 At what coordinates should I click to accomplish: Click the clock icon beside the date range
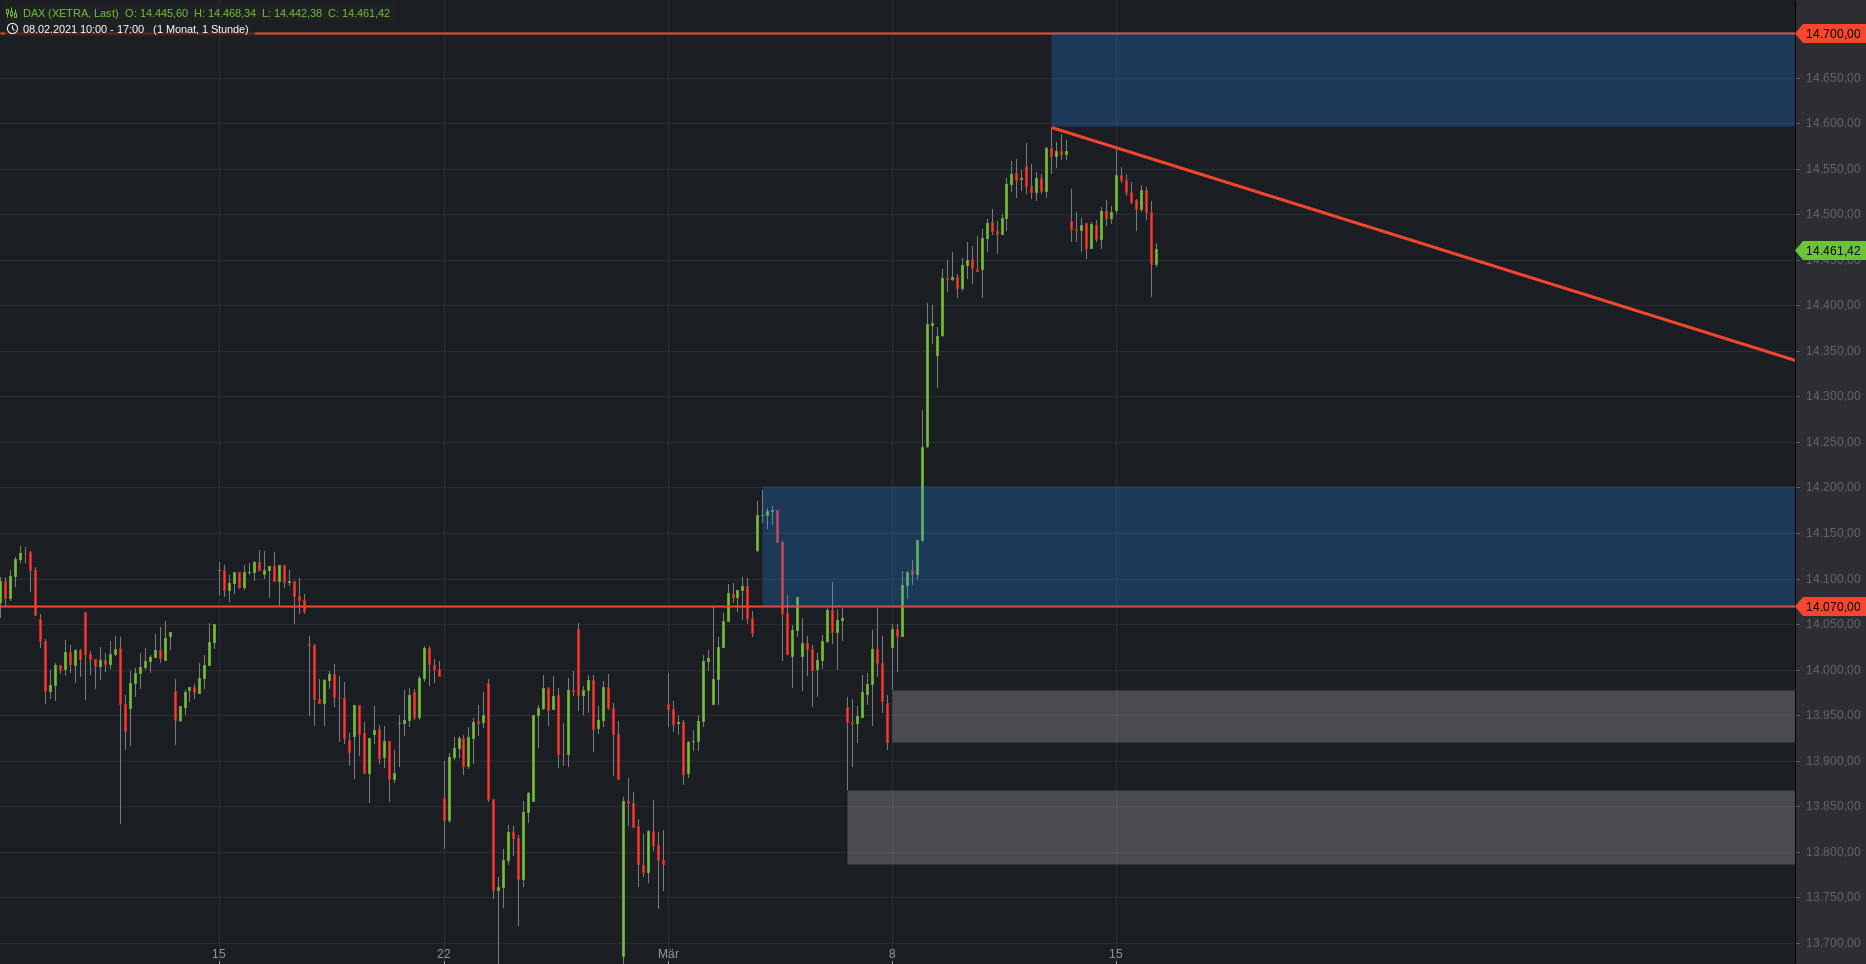tap(12, 29)
